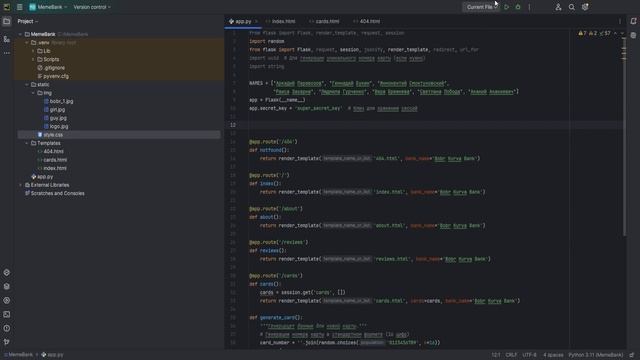
Task: Collapse the static folder
Action: pos(27,84)
